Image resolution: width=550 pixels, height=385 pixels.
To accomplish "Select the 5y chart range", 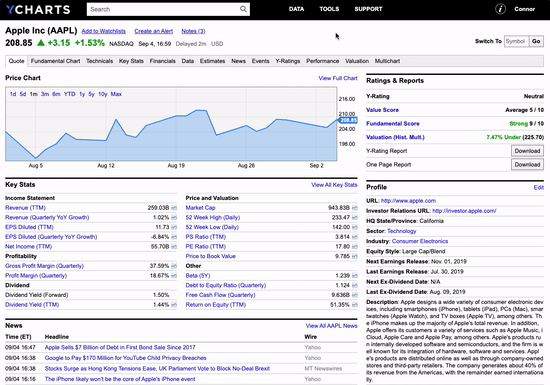I will tap(92, 94).
